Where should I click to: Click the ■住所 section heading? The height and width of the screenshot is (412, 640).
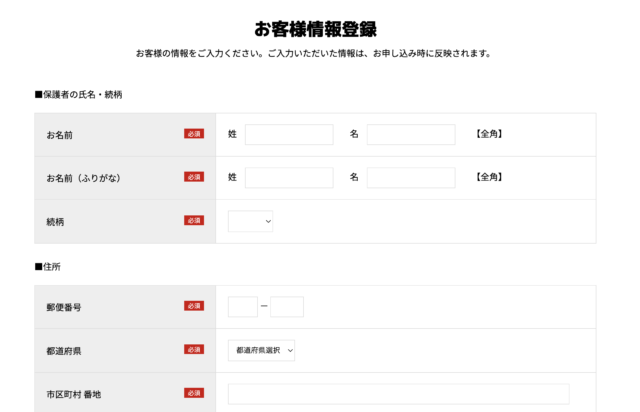48,267
